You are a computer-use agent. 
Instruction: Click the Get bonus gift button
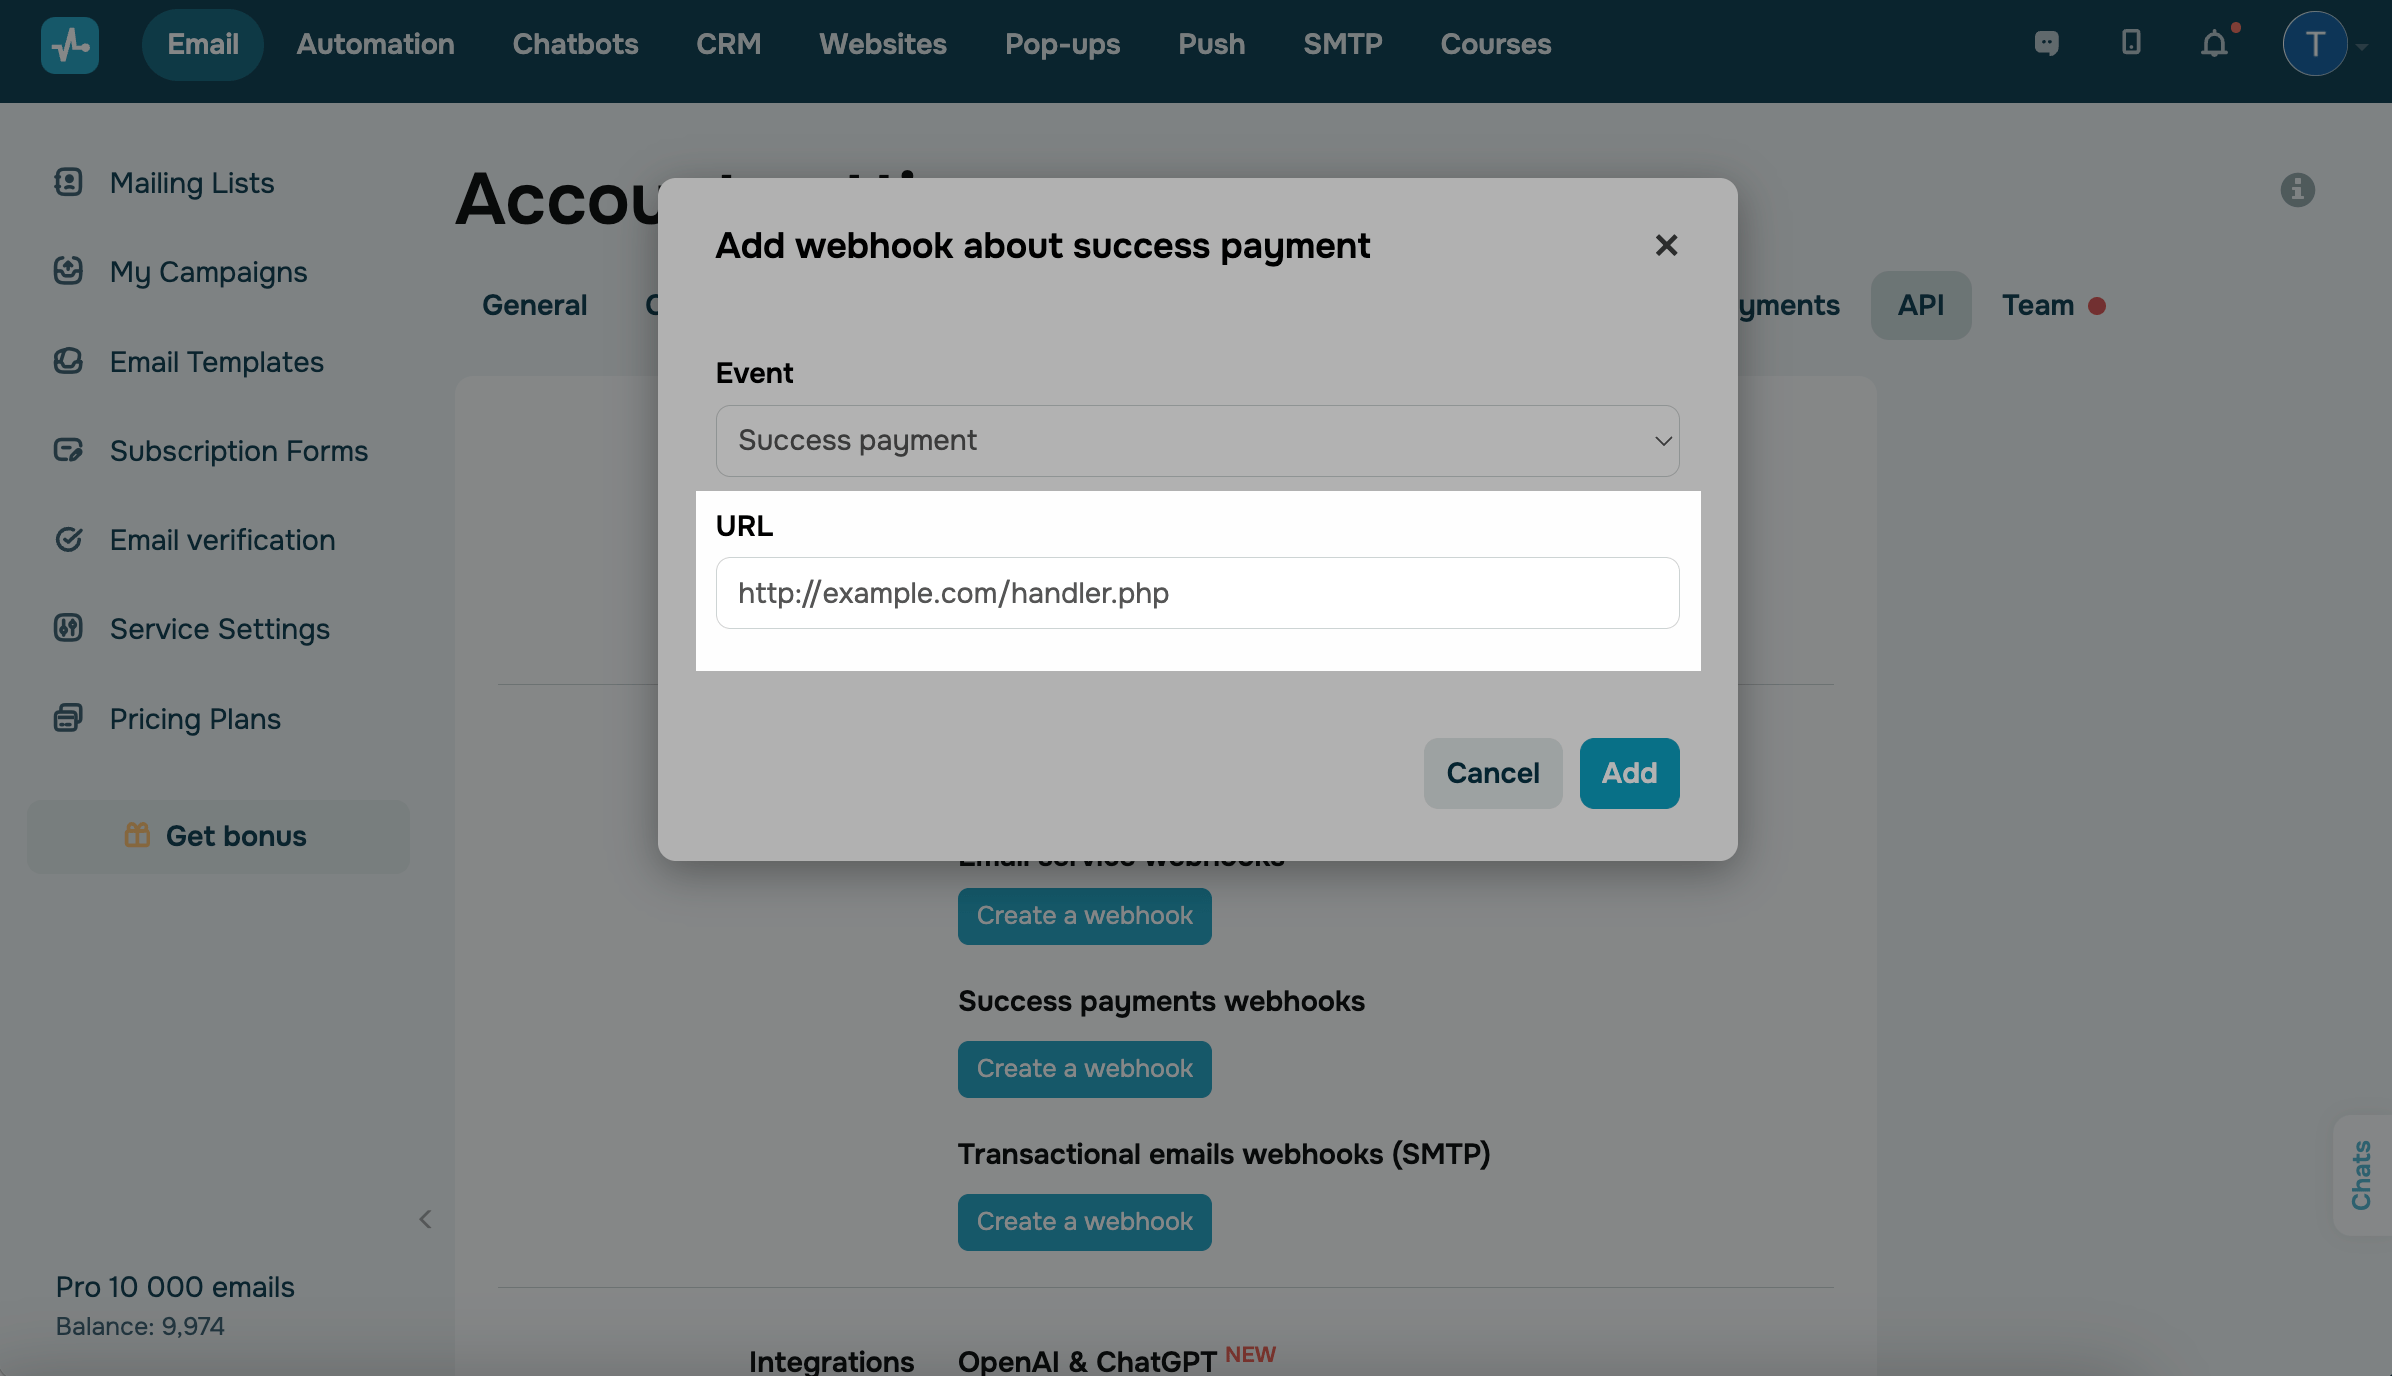218,836
